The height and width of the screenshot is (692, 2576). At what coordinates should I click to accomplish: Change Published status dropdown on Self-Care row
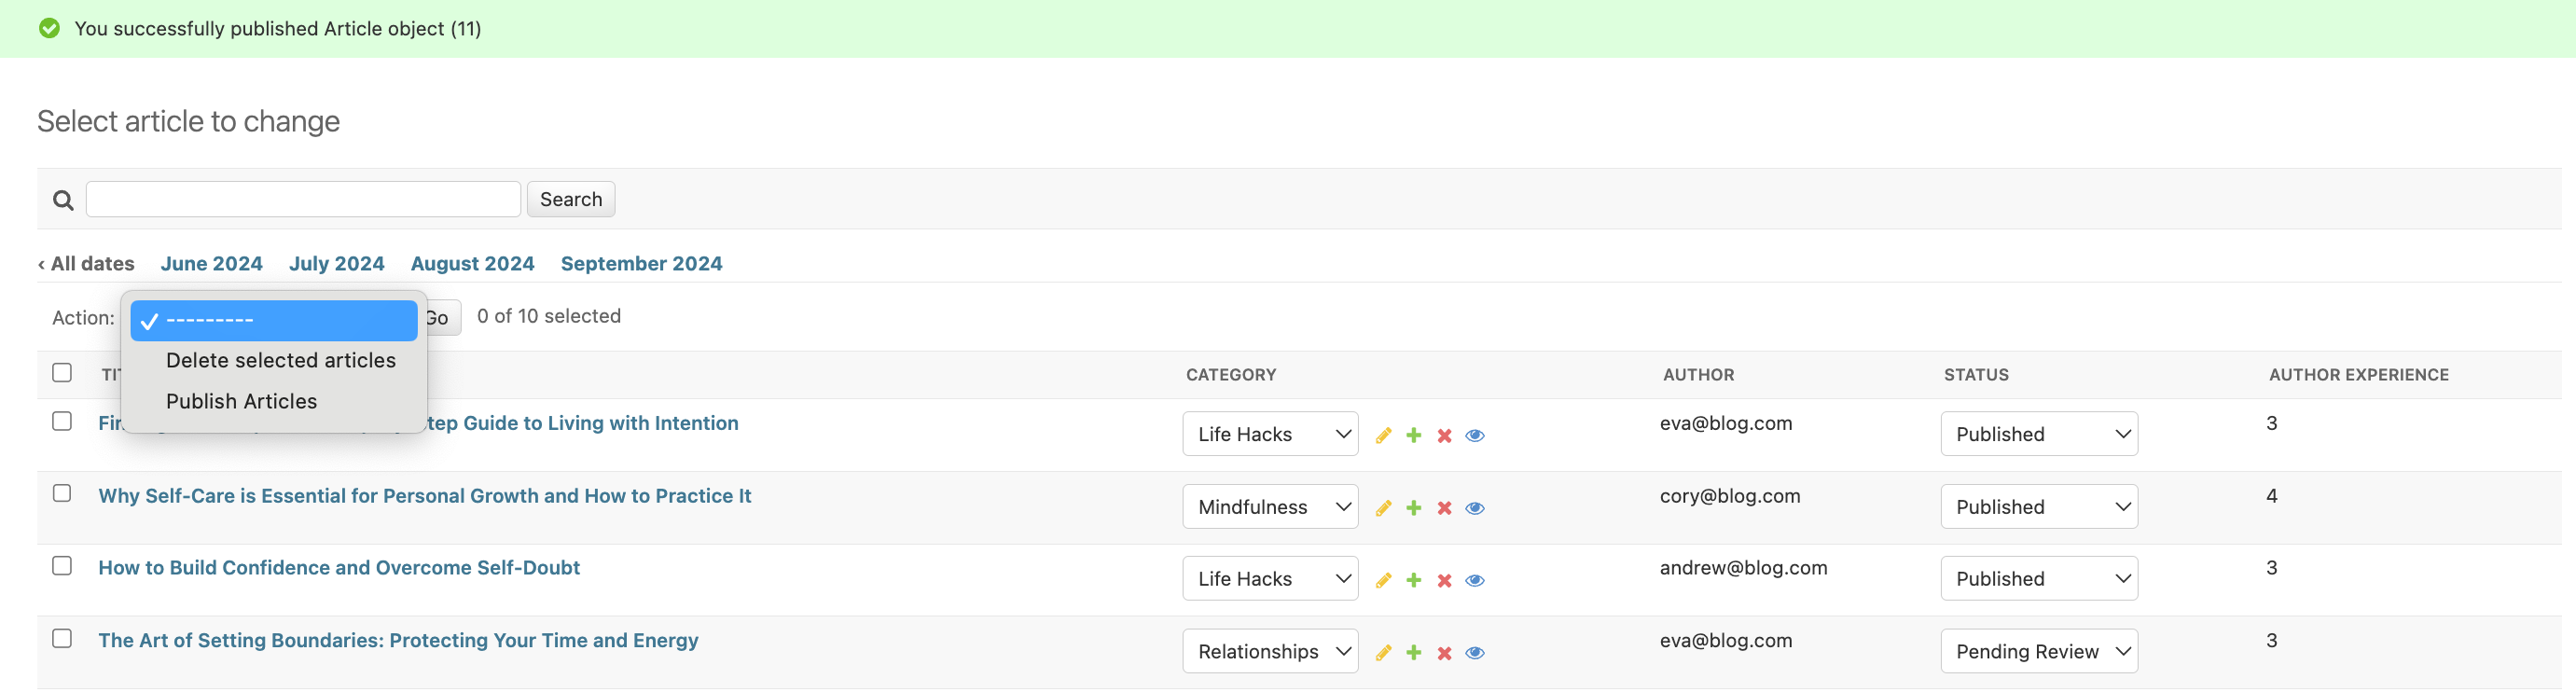(2038, 506)
